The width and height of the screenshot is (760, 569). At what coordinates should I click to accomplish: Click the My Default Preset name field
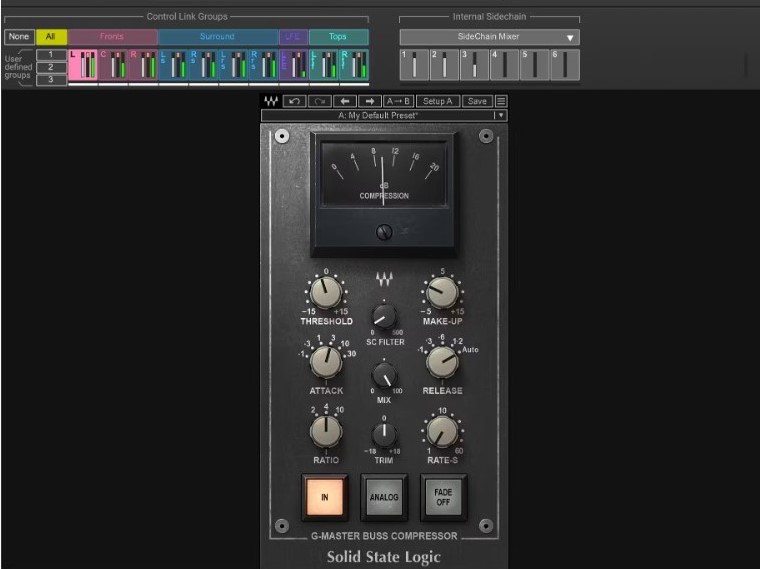click(x=378, y=115)
